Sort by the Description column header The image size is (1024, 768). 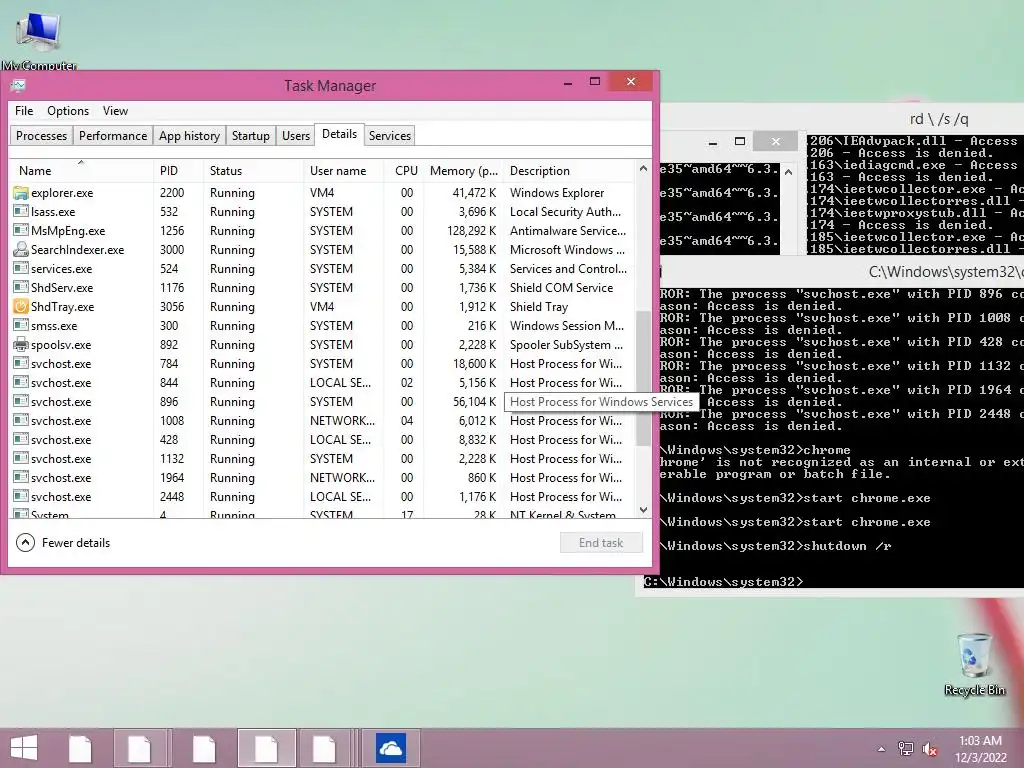(569, 170)
